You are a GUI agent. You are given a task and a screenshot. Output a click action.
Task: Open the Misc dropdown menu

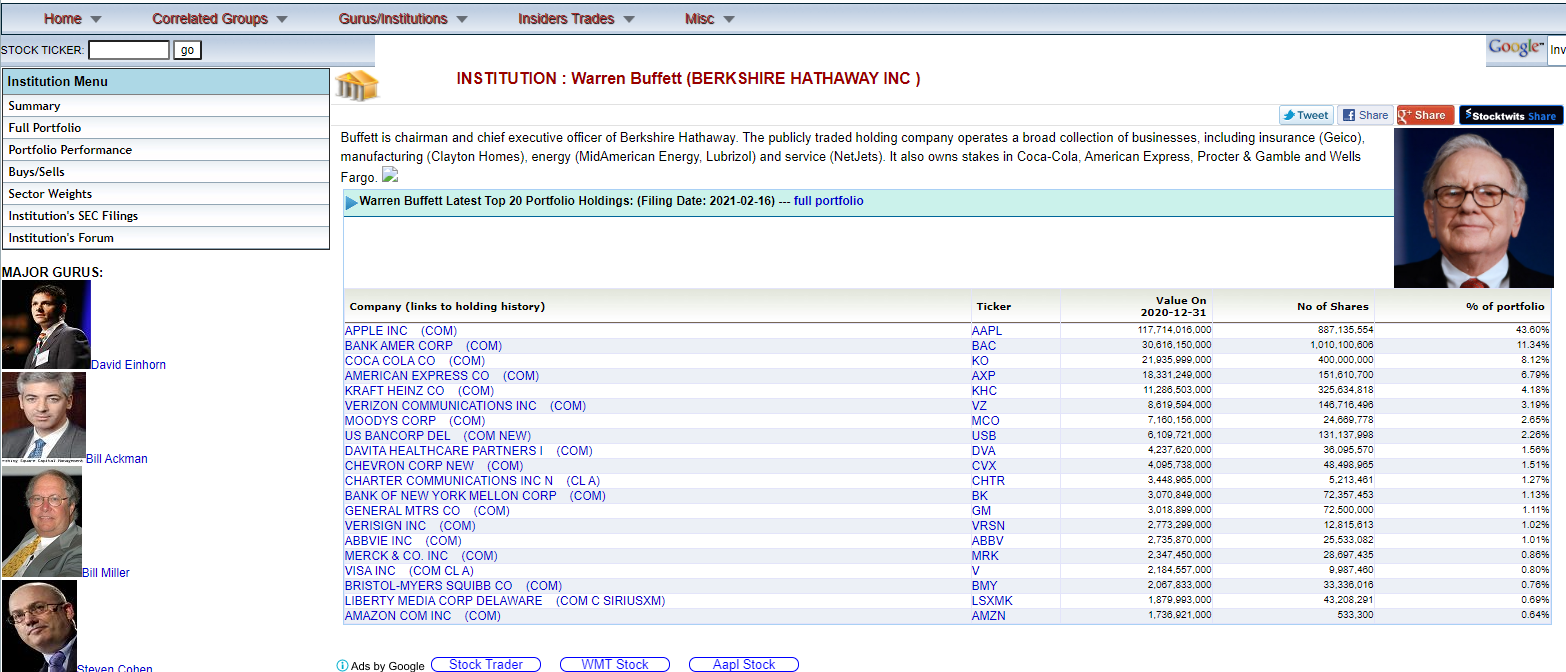point(710,19)
